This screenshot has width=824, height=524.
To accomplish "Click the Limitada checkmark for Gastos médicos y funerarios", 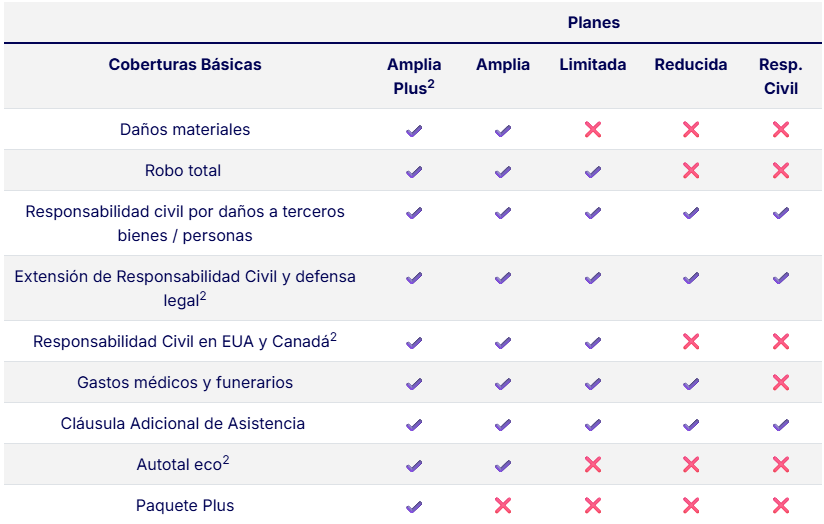I will [x=593, y=383].
